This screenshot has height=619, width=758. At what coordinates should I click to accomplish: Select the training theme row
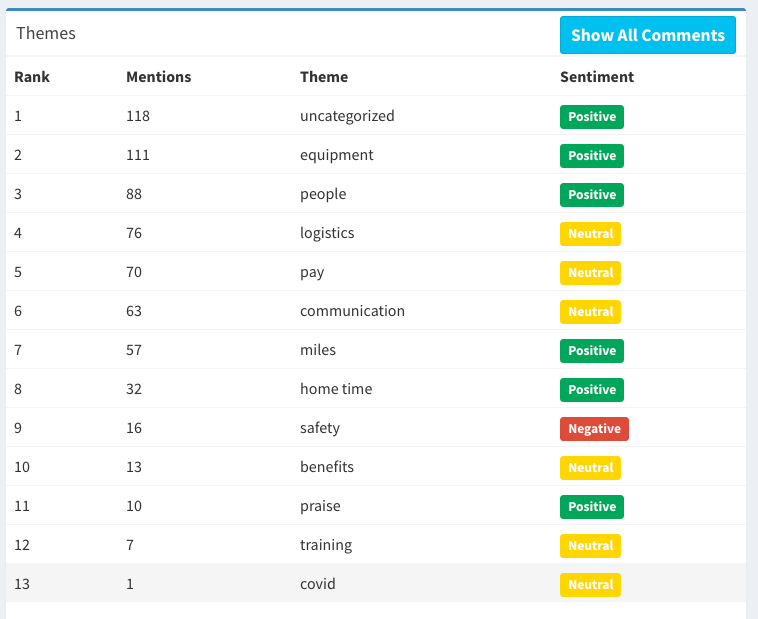click(x=376, y=545)
